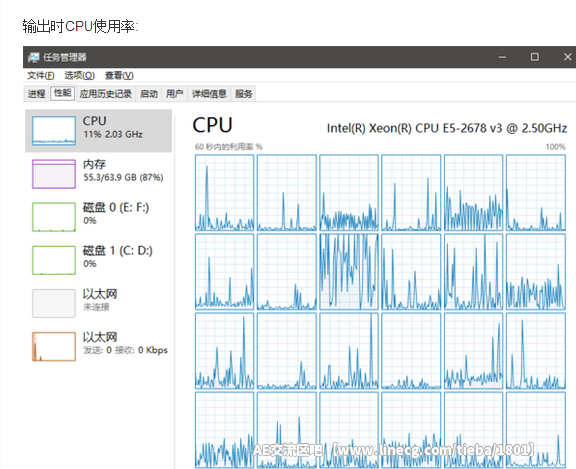Screen dimensions: 576x469
Task: Select the CPU mini graph thumbnail
Action: pyautogui.click(x=54, y=131)
